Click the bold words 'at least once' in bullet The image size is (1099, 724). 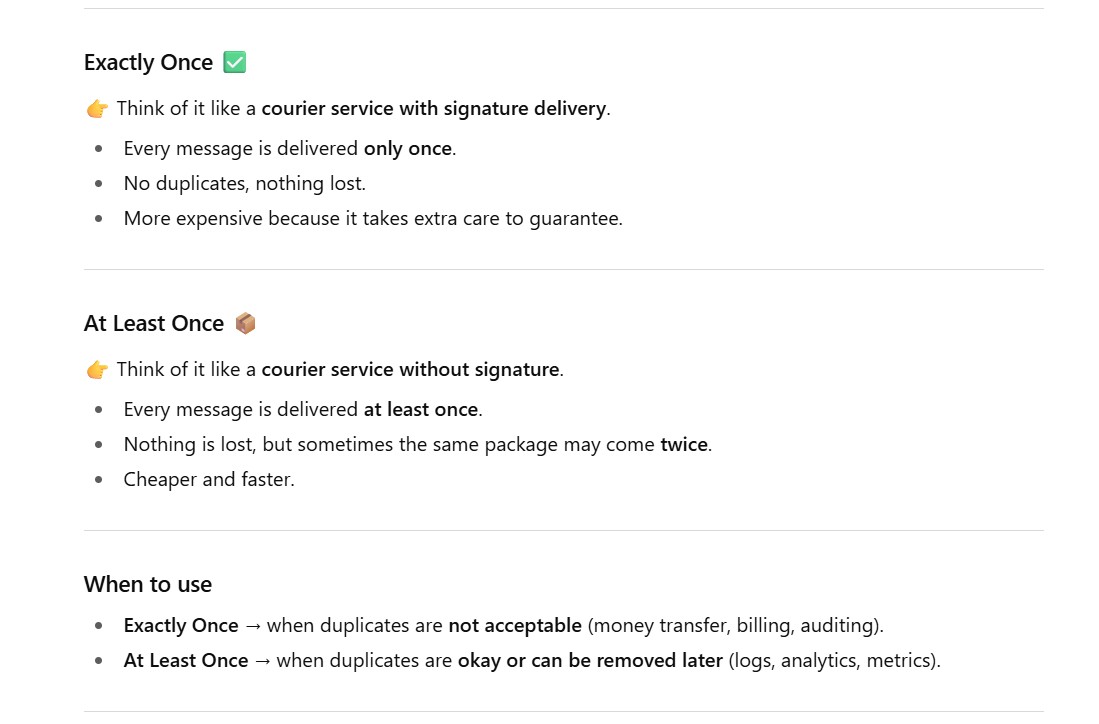[x=421, y=410]
